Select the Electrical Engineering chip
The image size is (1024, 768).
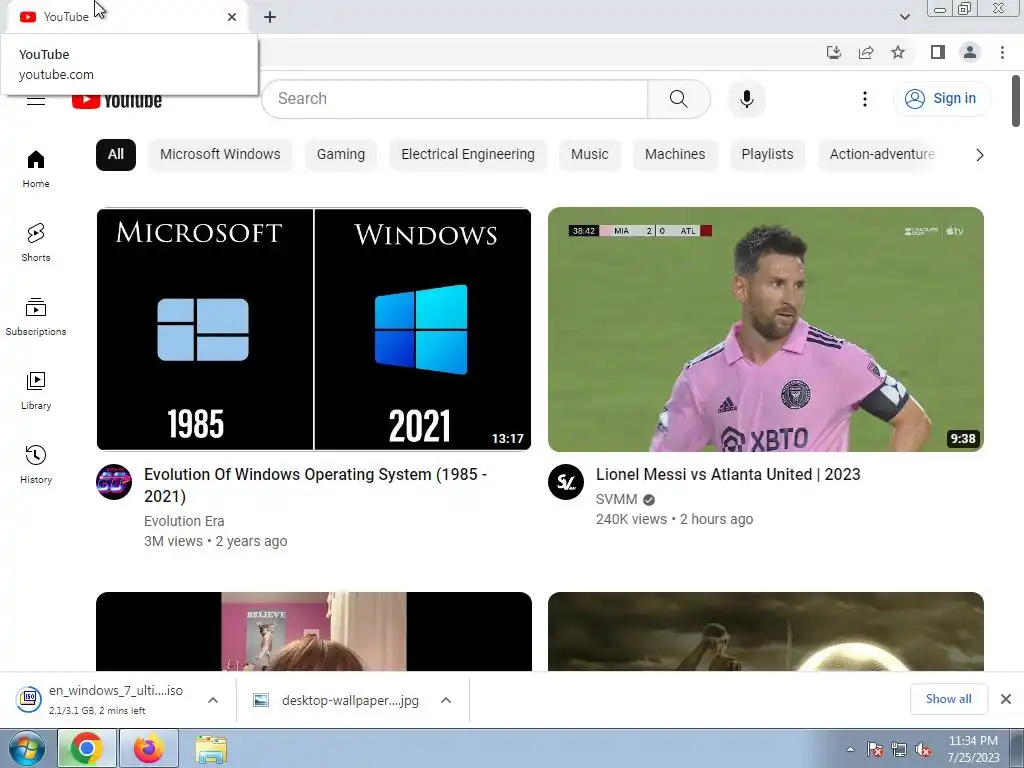pyautogui.click(x=468, y=155)
